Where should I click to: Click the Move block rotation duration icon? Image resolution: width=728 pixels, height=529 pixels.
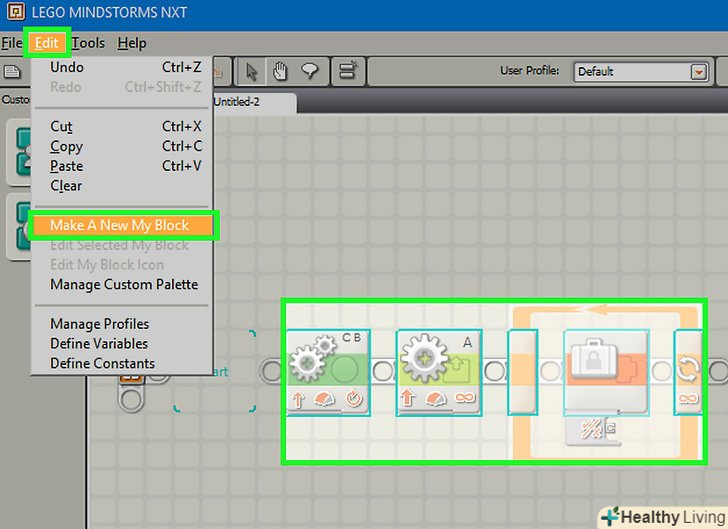[354, 398]
